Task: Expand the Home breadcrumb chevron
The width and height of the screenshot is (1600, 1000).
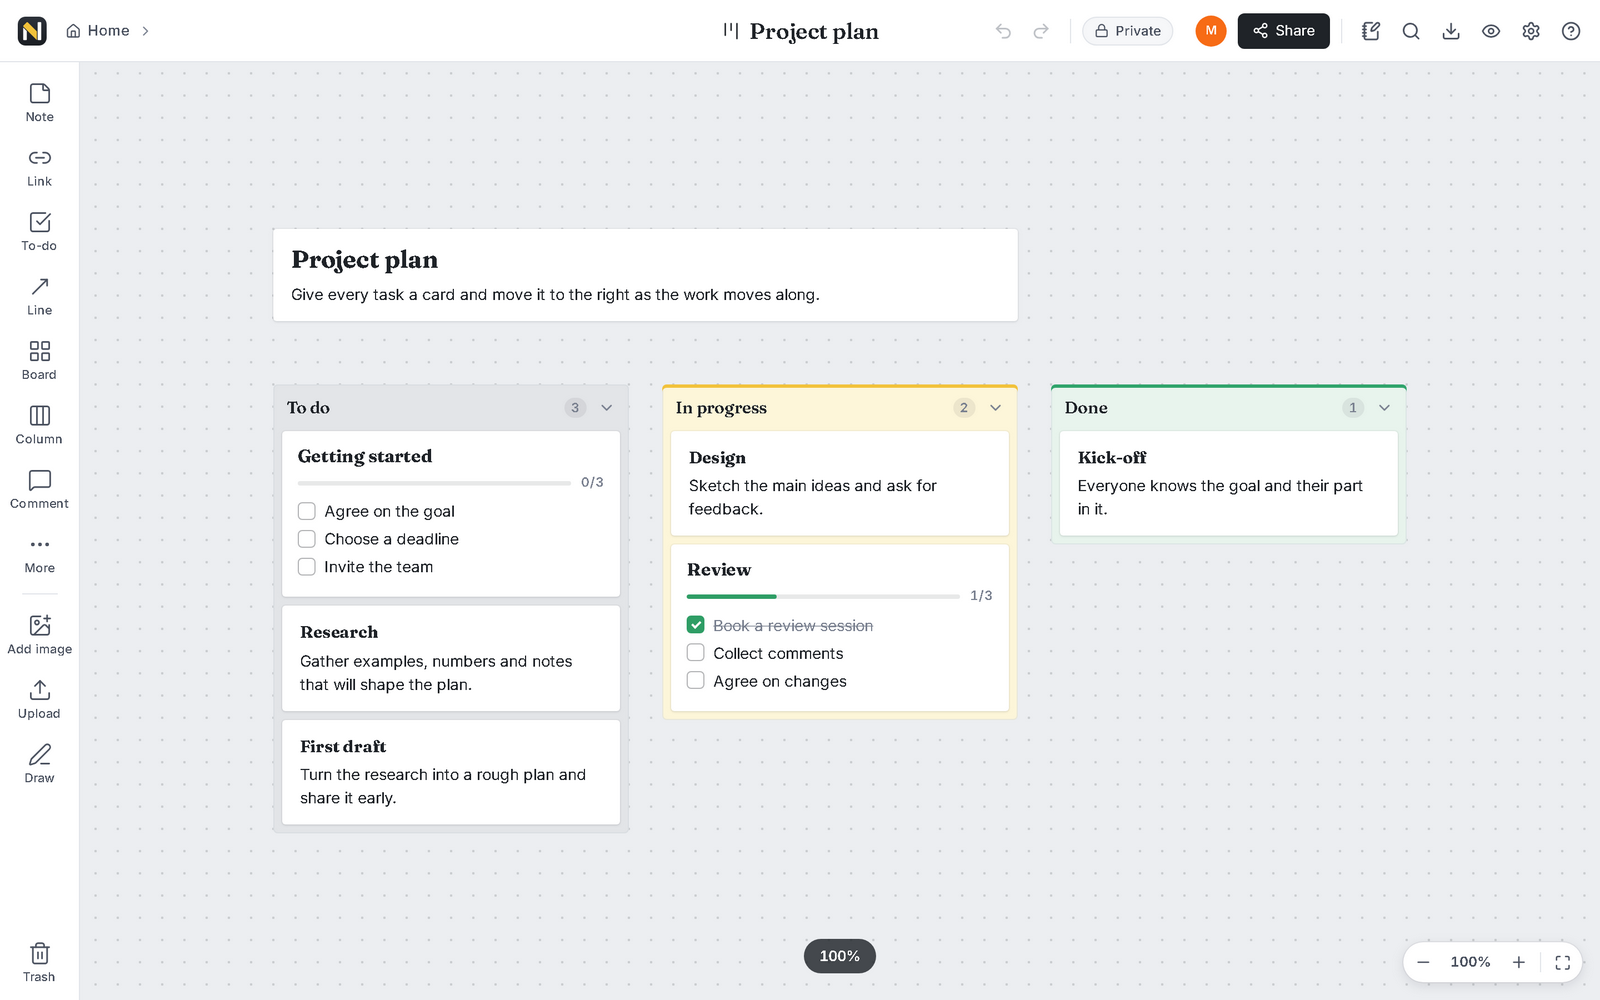Action: [146, 31]
